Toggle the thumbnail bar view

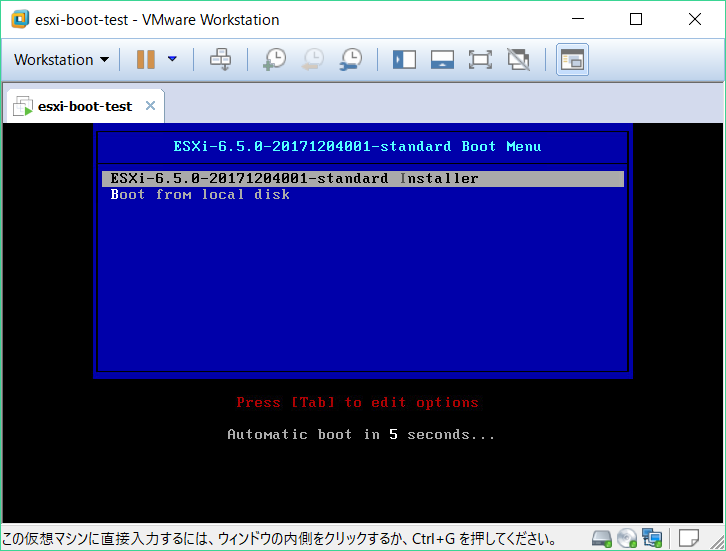click(442, 60)
